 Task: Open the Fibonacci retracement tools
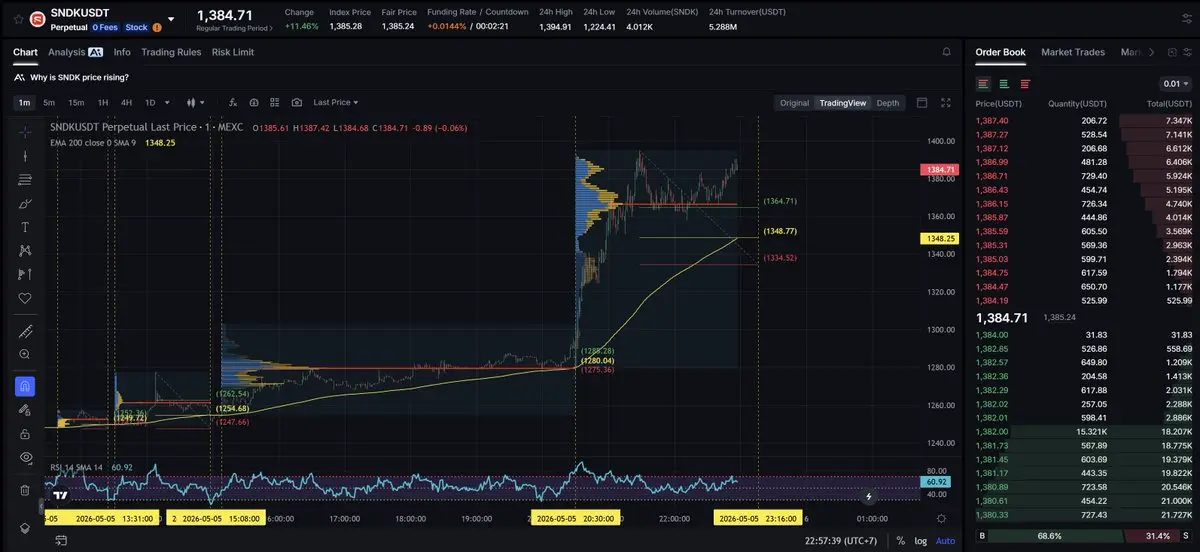pos(25,180)
